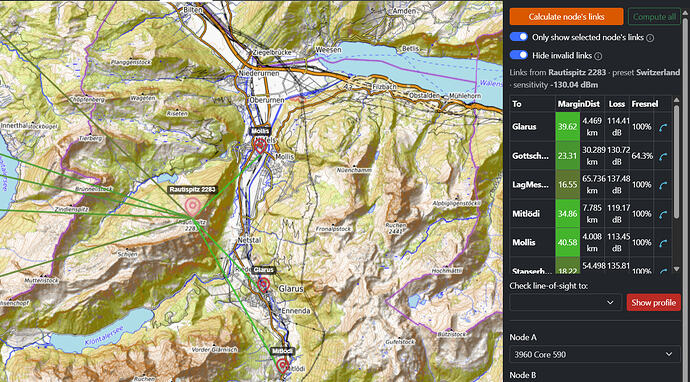
Task: Click the 65.736 km distance cell
Action: (592, 185)
